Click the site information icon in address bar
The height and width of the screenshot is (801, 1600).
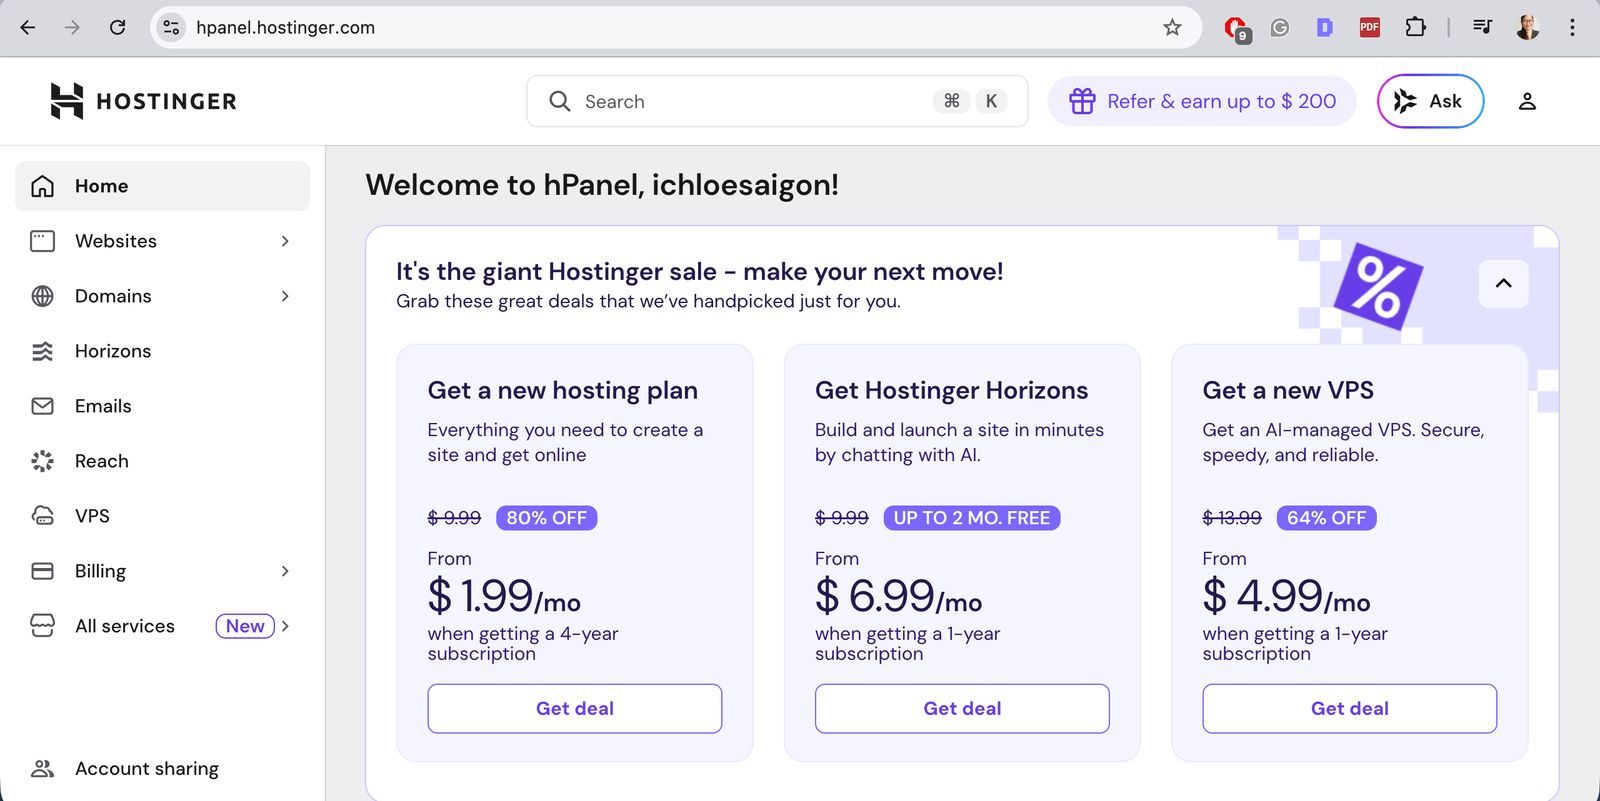[x=172, y=28]
